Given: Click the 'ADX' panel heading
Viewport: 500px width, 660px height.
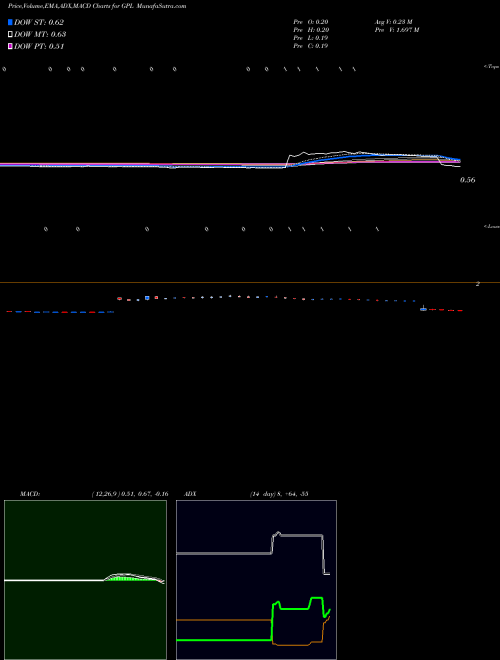Looking at the screenshot, I should 190,494.
